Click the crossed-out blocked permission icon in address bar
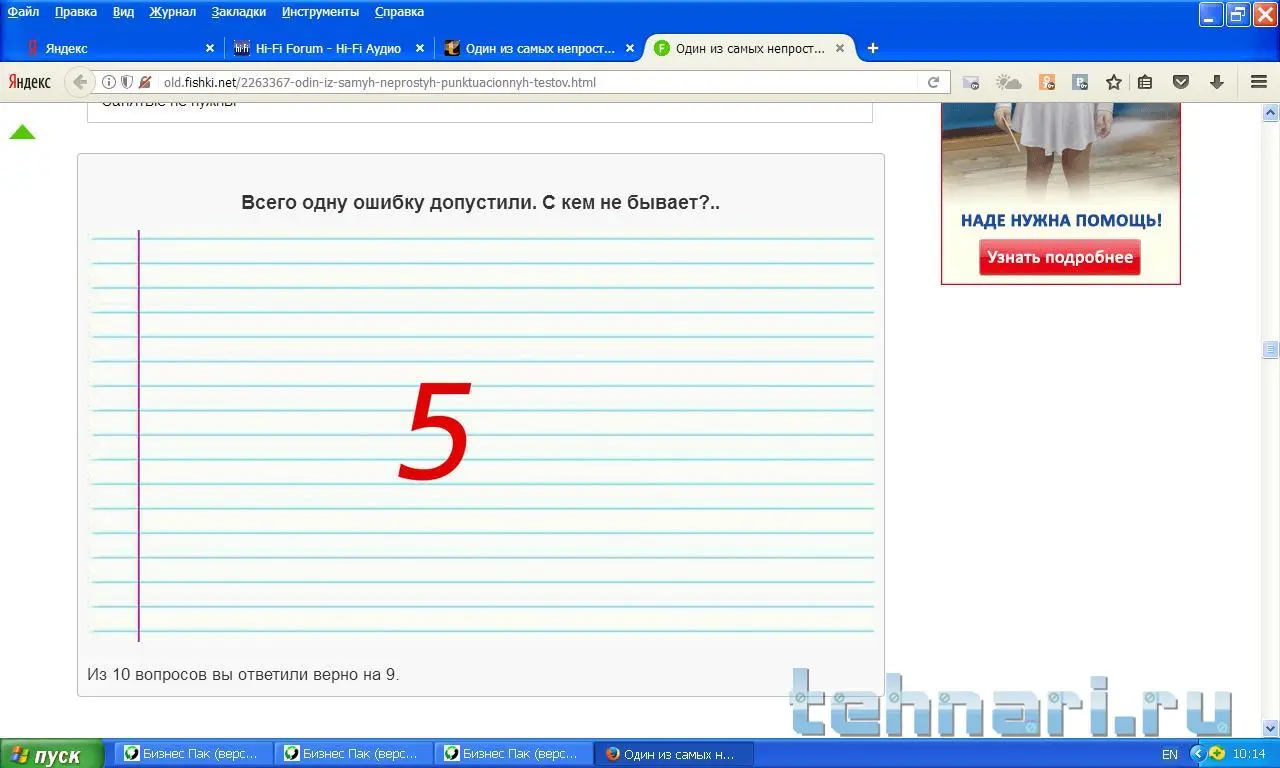 (146, 82)
